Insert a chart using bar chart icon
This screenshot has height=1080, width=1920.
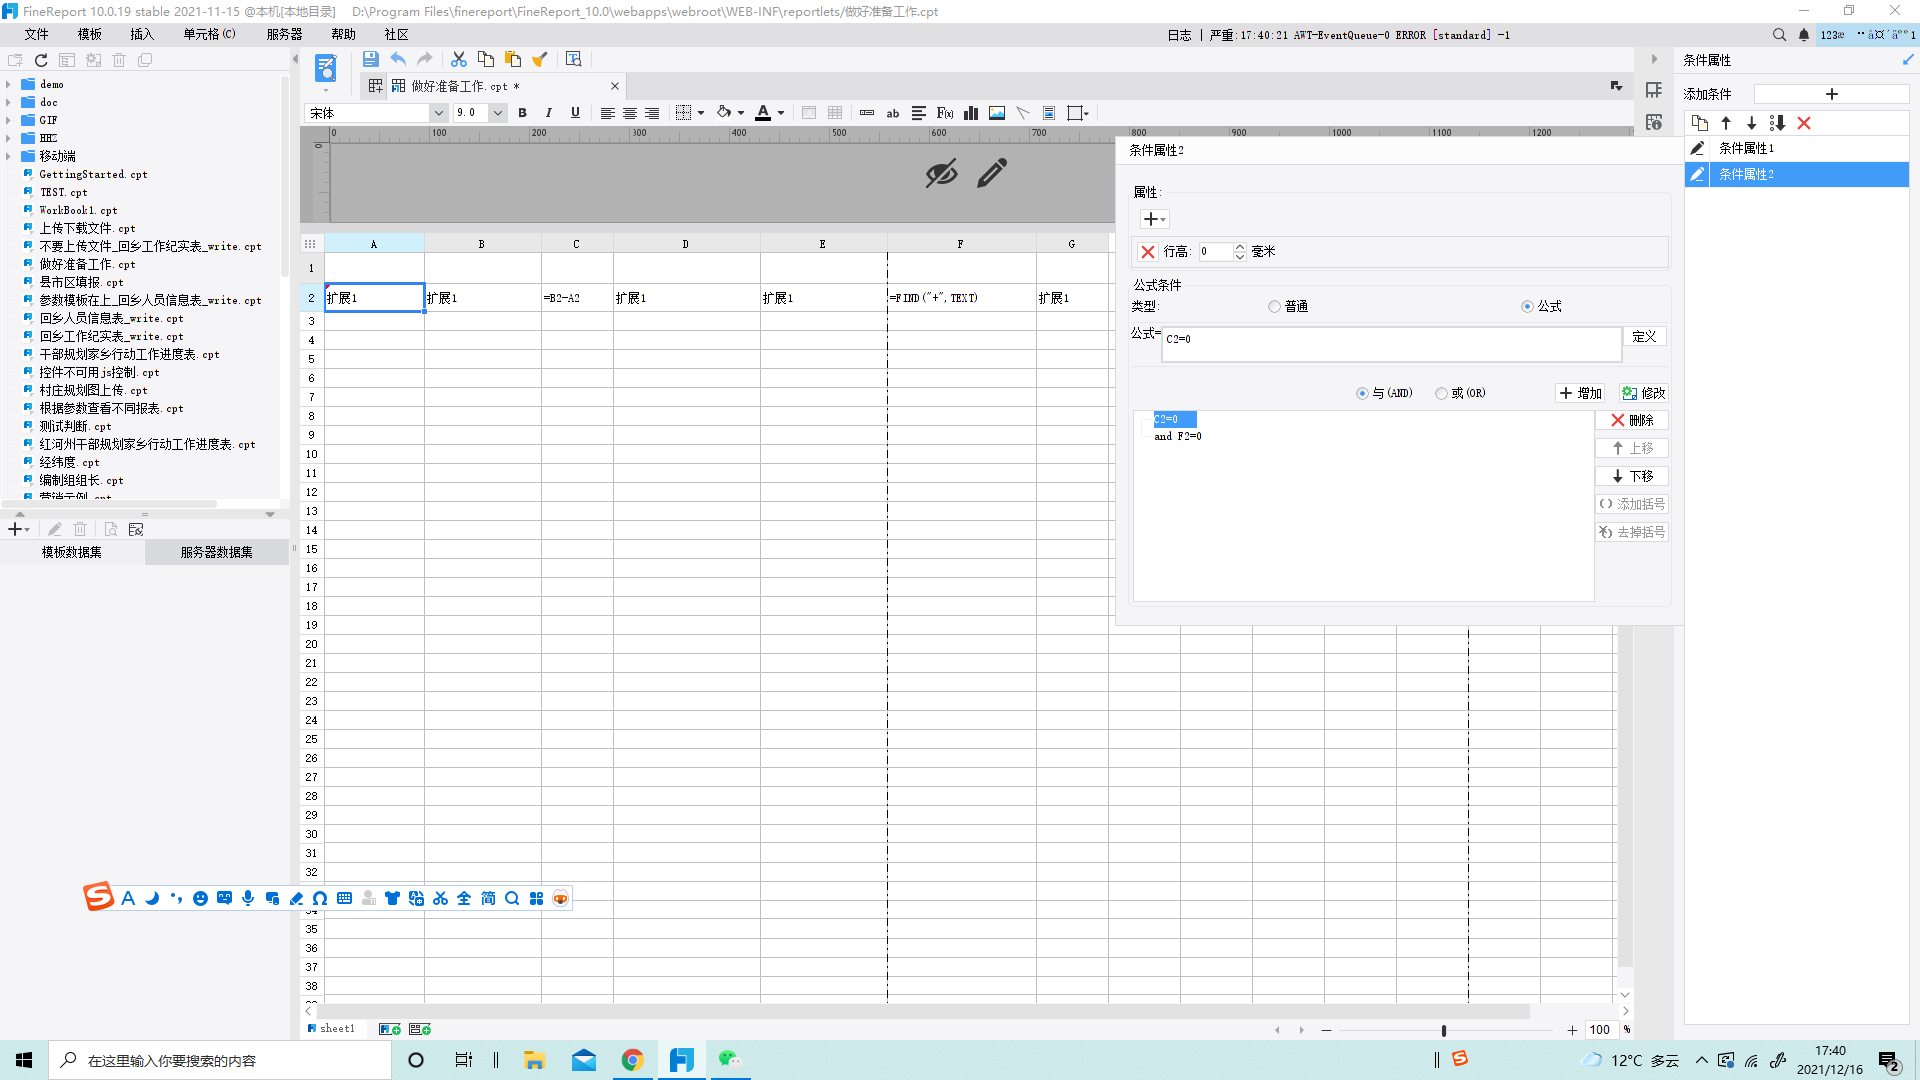(971, 113)
